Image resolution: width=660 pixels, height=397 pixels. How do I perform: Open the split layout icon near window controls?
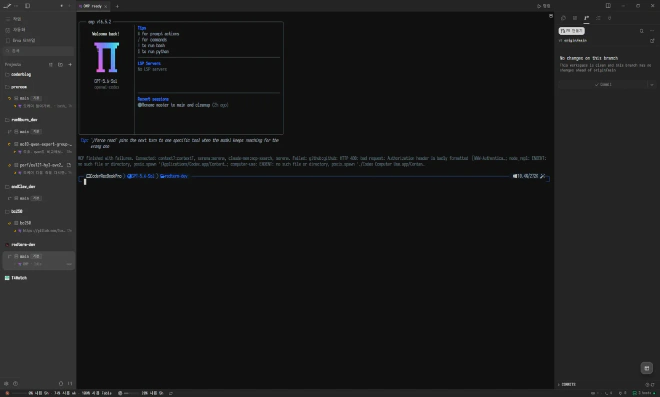[608, 6]
